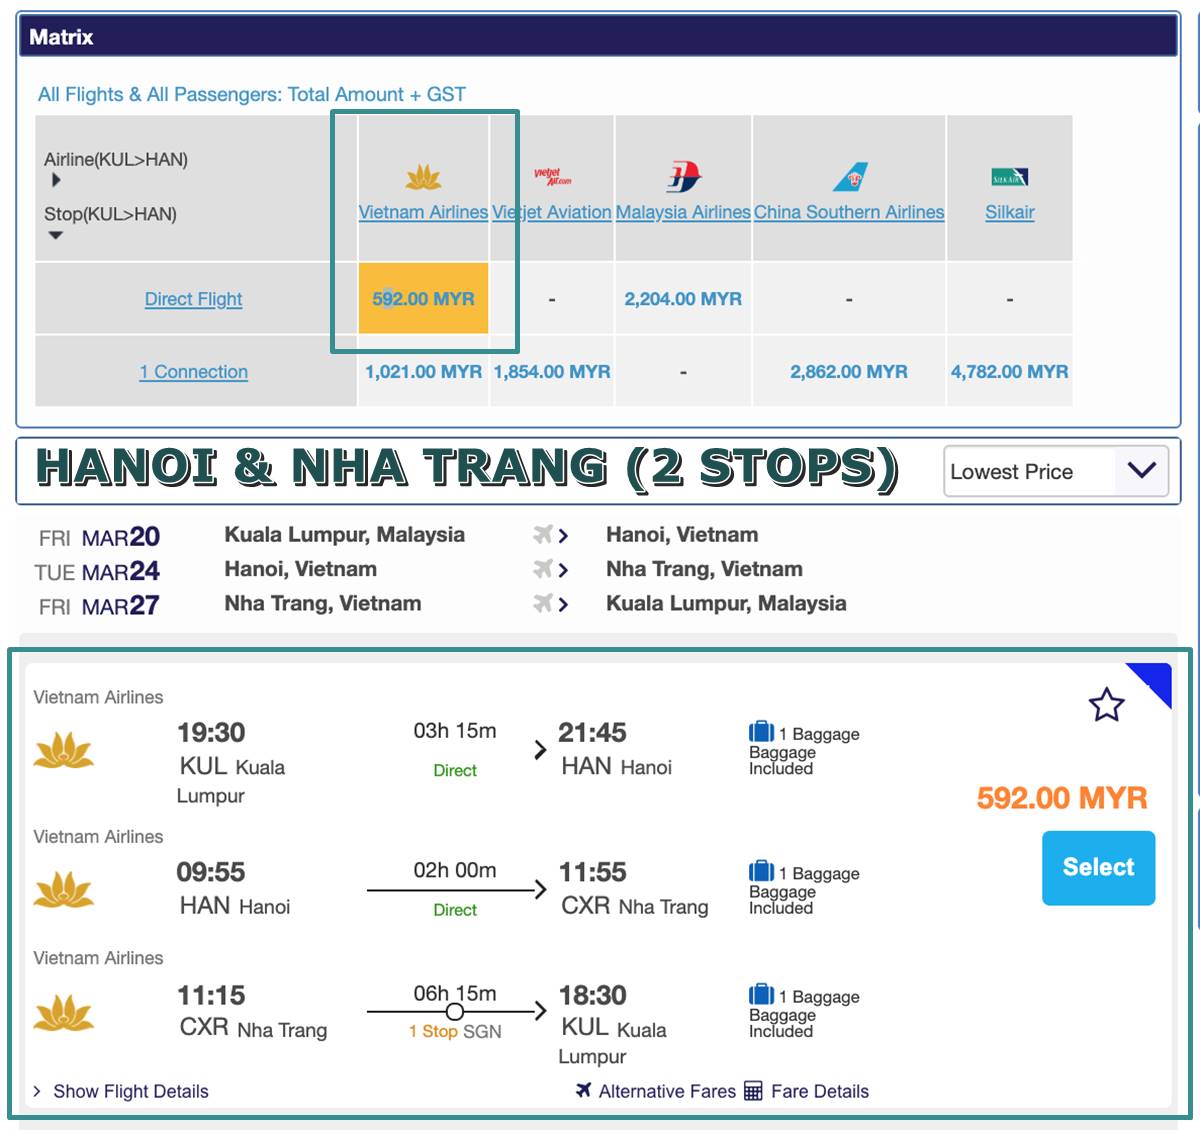
Task: Filter by 1 Connection row link
Action: pos(194,372)
